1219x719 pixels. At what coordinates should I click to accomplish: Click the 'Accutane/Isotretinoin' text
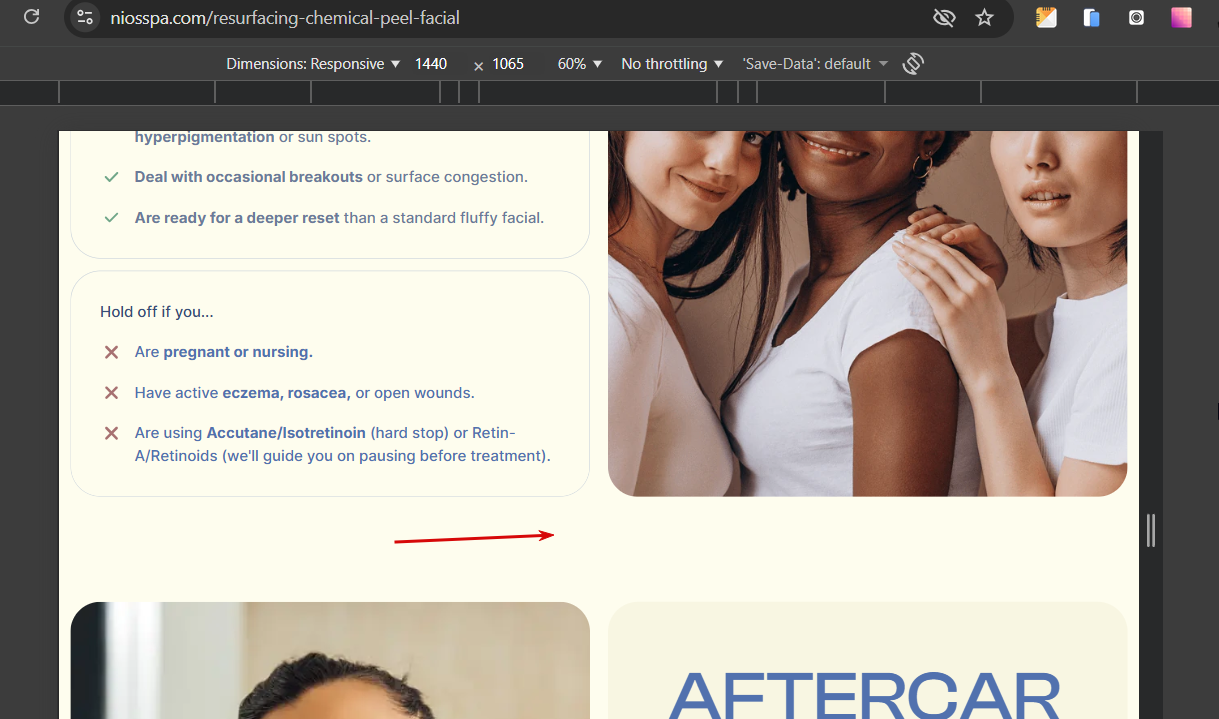click(x=286, y=433)
